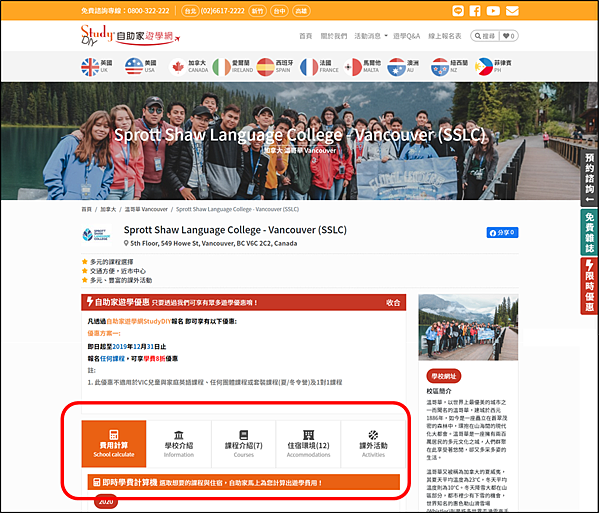The height and width of the screenshot is (513, 600).
Task: Select the 學校介紹 Information tab
Action: (x=179, y=444)
